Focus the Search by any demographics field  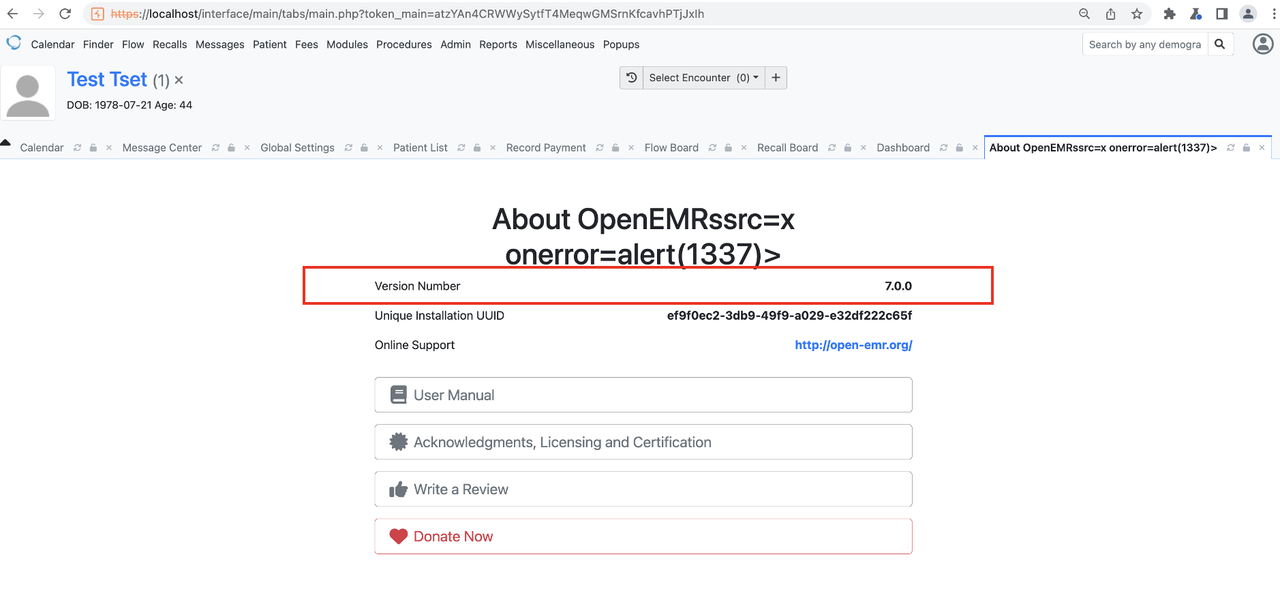1145,44
